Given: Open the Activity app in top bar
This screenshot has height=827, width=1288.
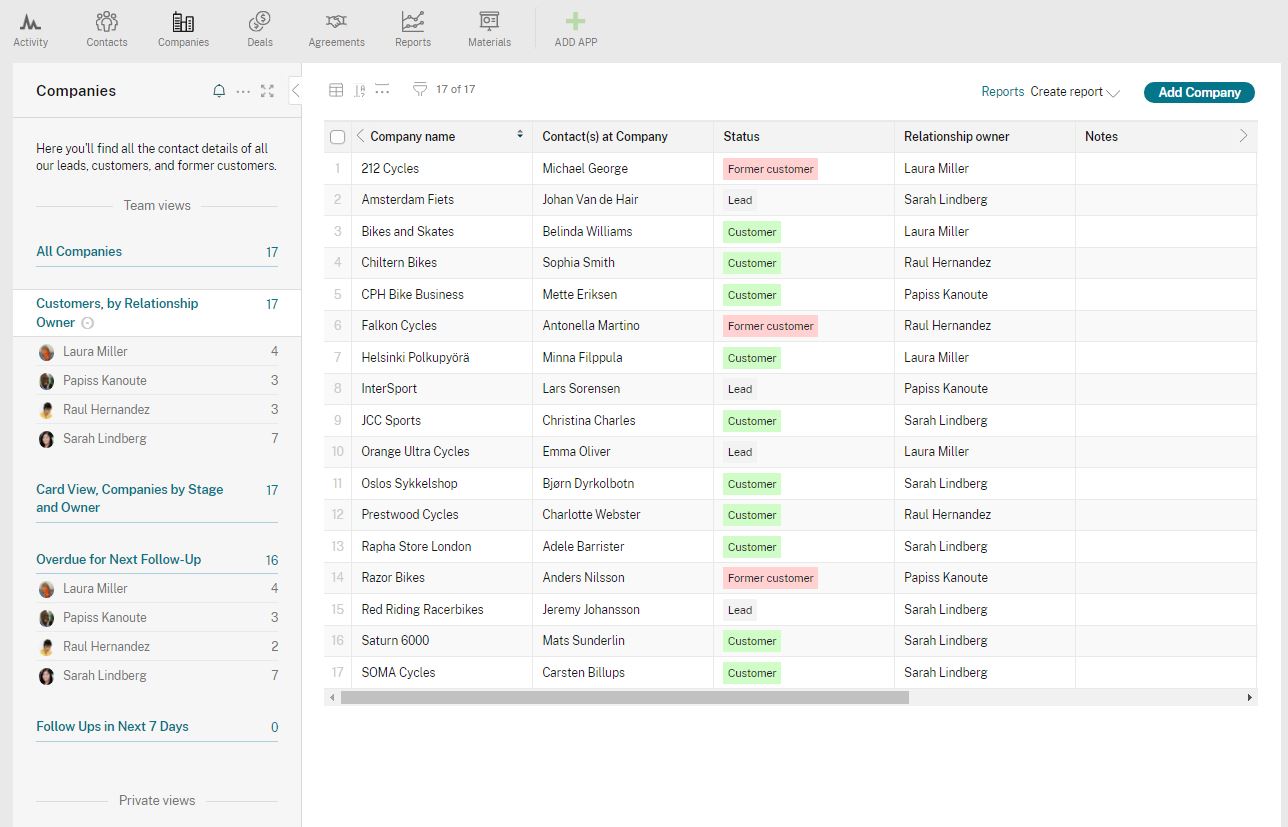Looking at the screenshot, I should (30, 29).
